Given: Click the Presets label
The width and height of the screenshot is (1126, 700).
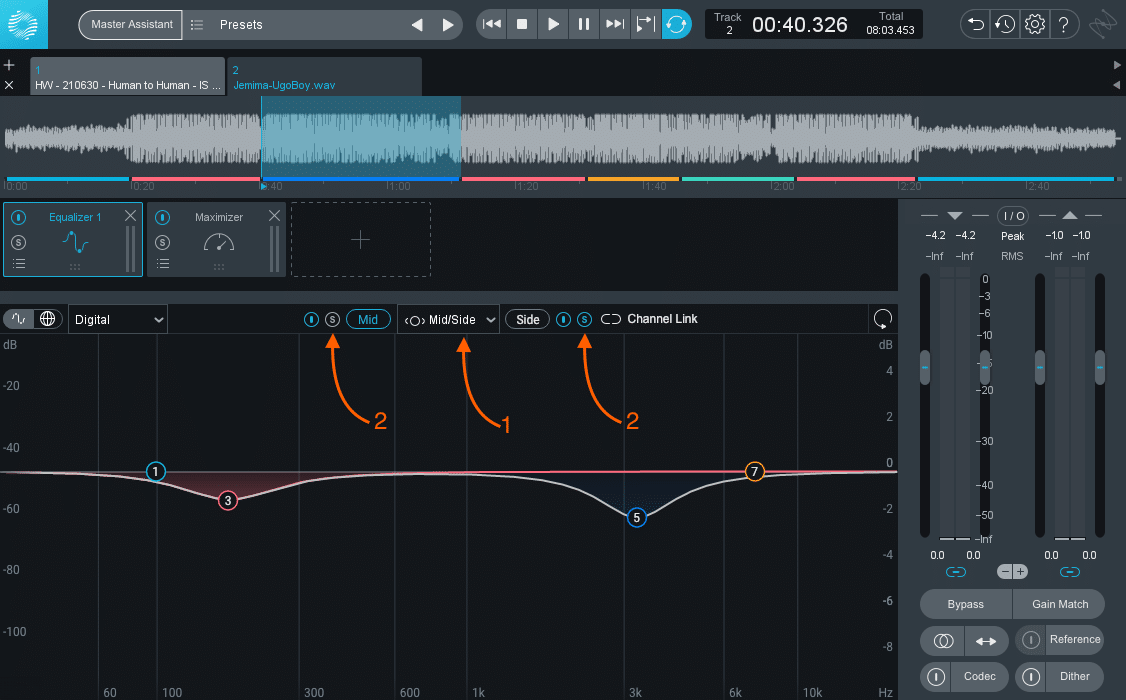Looking at the screenshot, I should (241, 24).
